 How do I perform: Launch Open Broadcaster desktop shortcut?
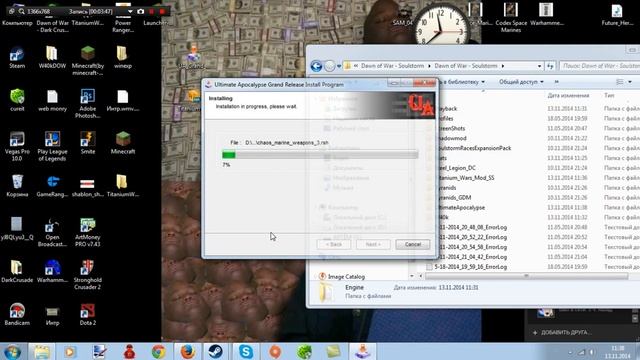pyautogui.click(x=52, y=233)
